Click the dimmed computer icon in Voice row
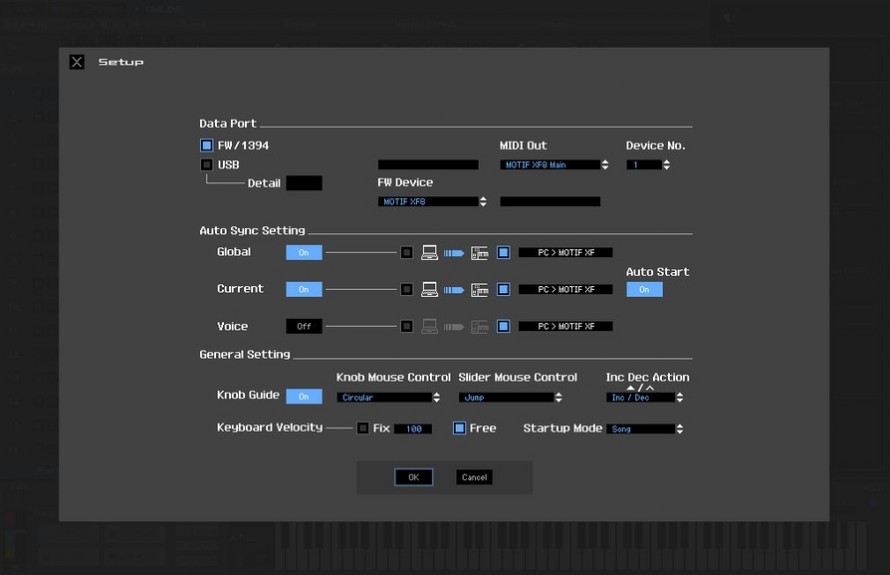This screenshot has width=890, height=575. pyautogui.click(x=429, y=326)
